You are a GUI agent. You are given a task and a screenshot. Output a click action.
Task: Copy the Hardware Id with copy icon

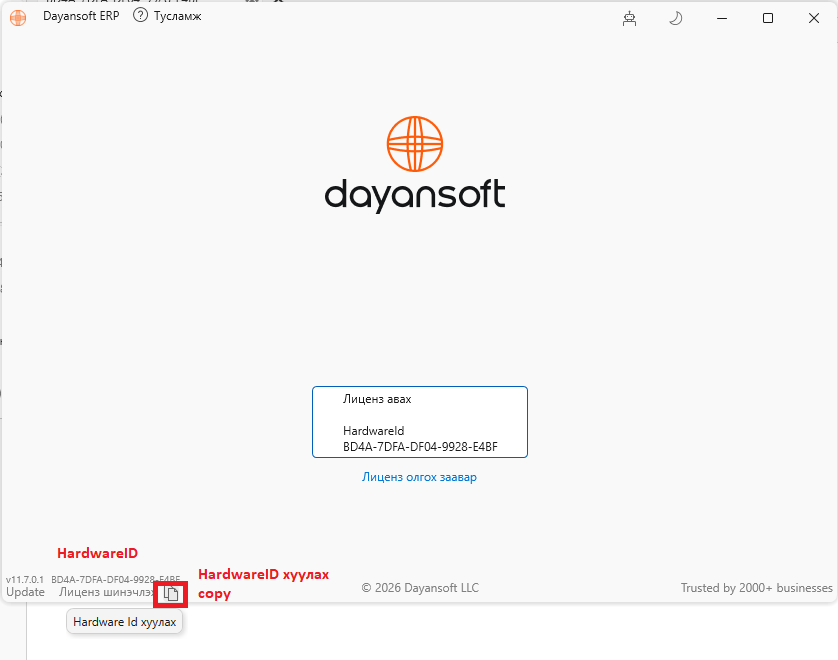click(x=170, y=594)
